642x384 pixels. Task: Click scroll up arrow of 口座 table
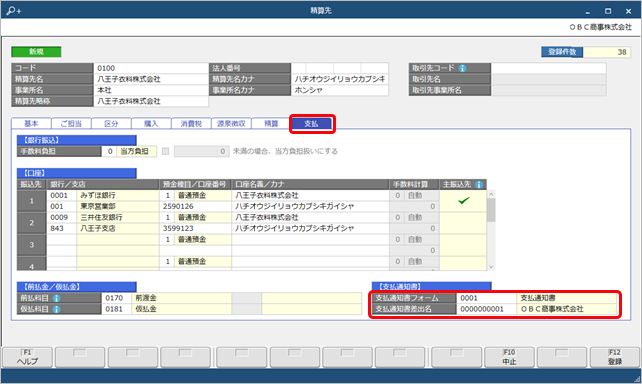tap(491, 194)
